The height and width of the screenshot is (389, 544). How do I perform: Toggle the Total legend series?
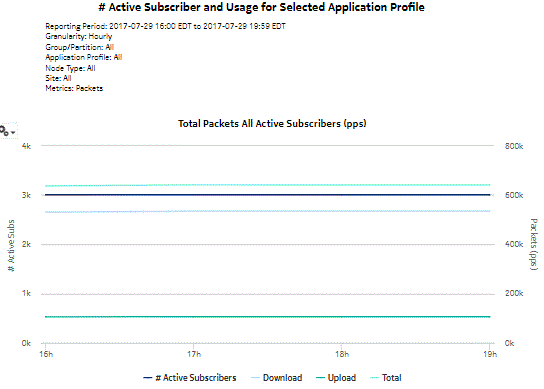[386, 378]
